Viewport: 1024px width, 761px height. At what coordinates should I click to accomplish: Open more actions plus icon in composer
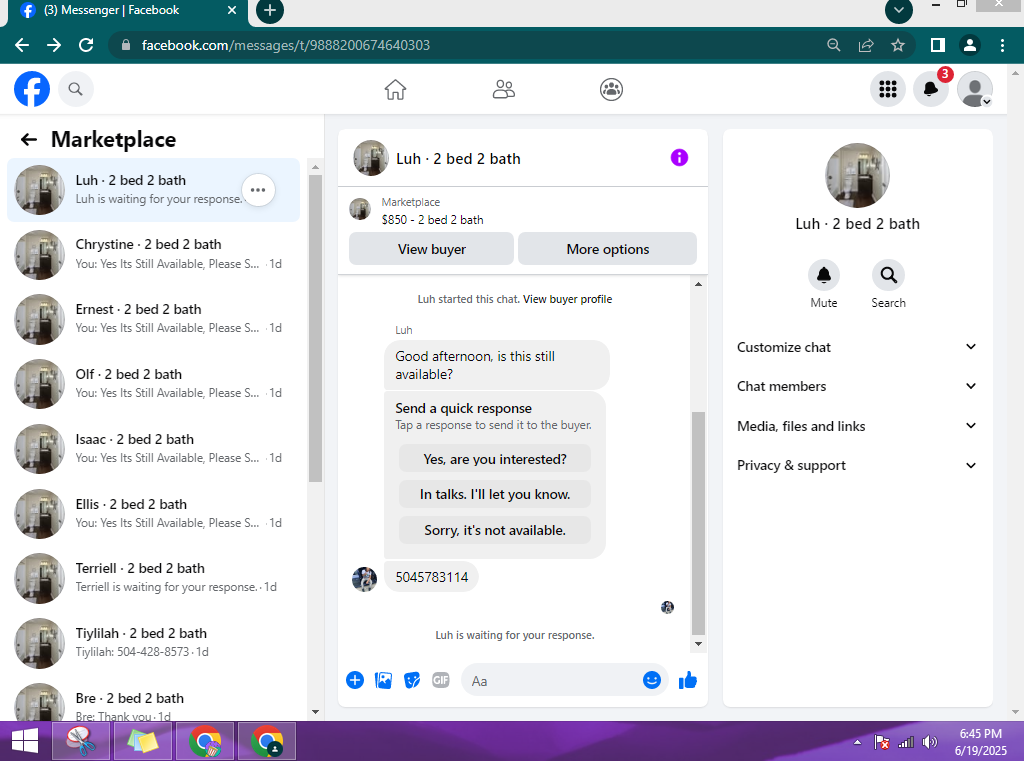click(x=355, y=680)
